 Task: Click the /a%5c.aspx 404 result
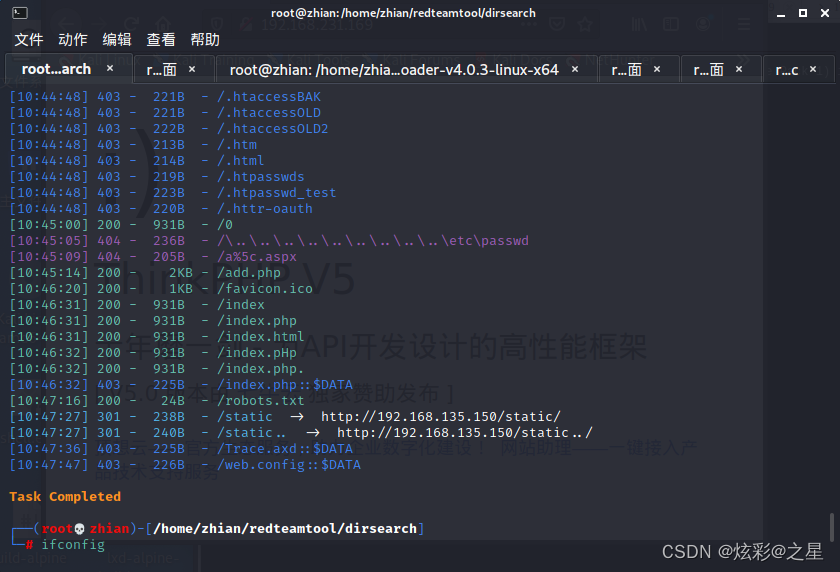click(153, 257)
